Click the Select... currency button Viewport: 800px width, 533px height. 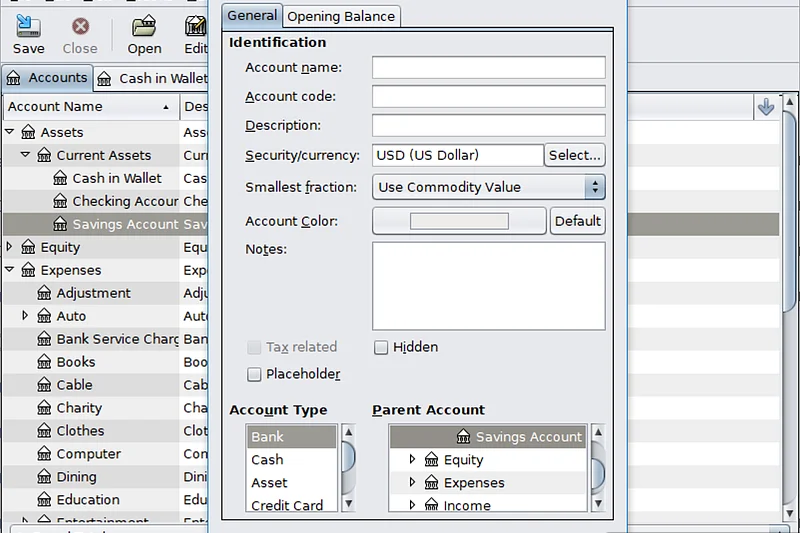[x=574, y=155]
